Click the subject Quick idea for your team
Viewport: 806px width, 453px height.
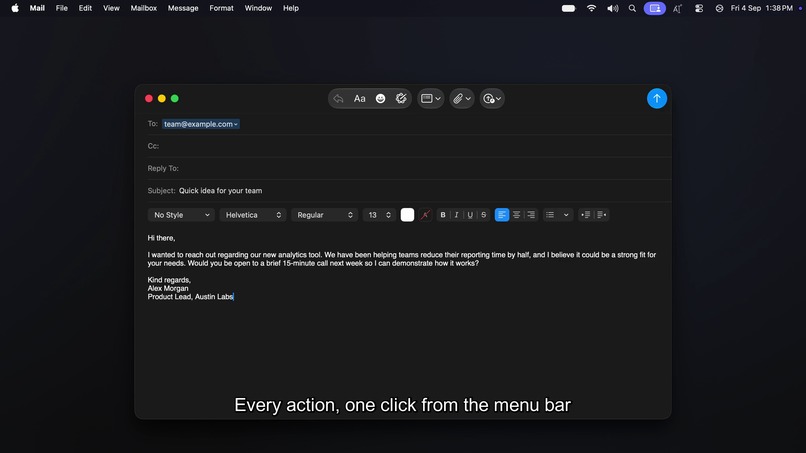coord(221,191)
